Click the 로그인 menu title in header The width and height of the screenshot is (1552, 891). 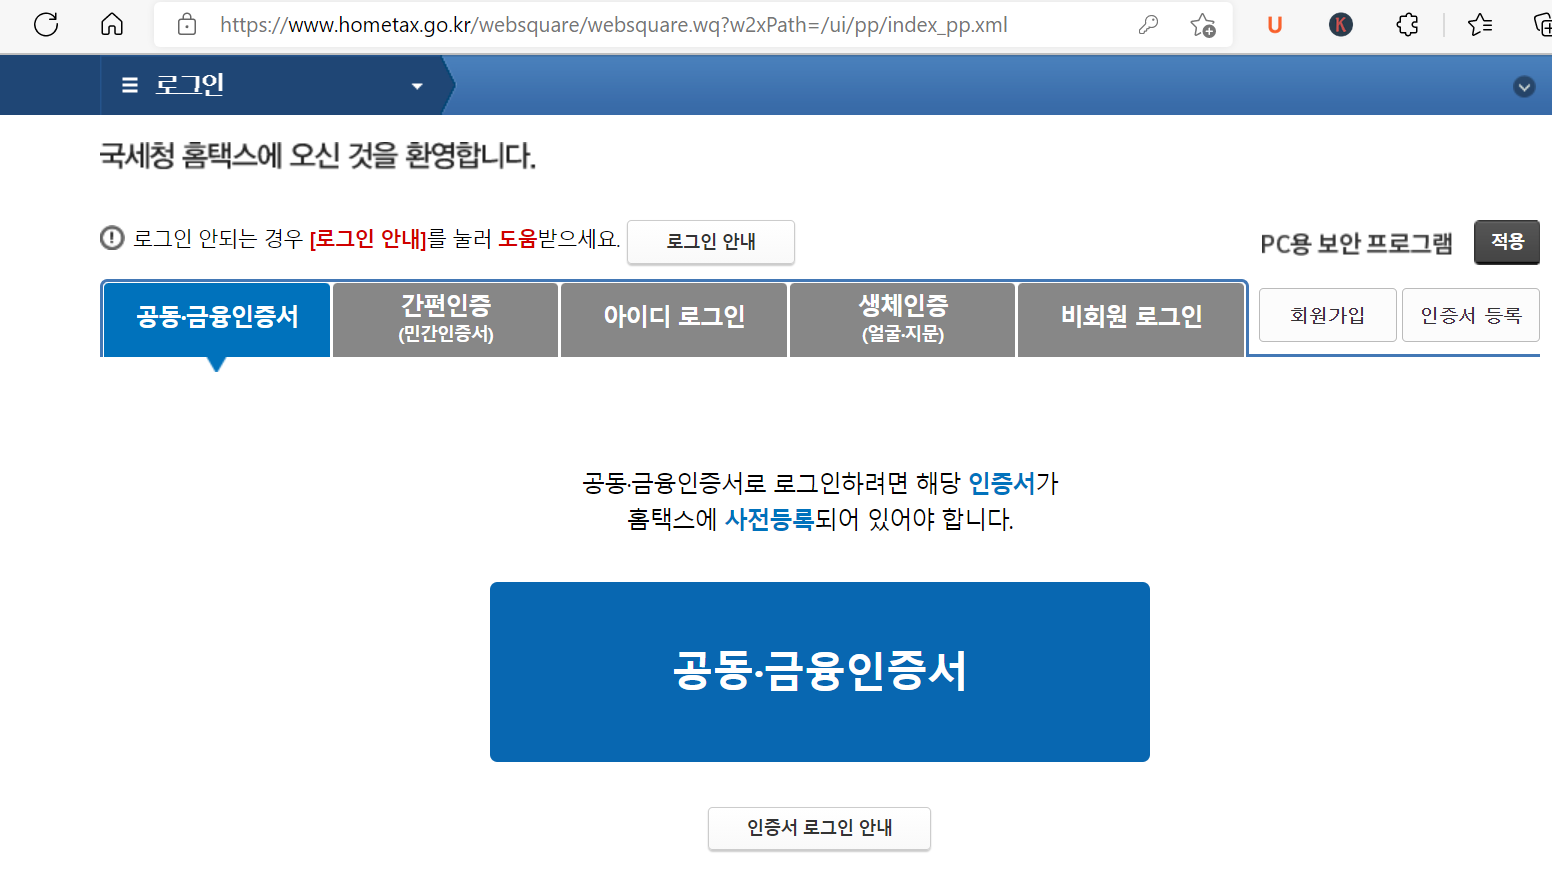click(x=190, y=85)
